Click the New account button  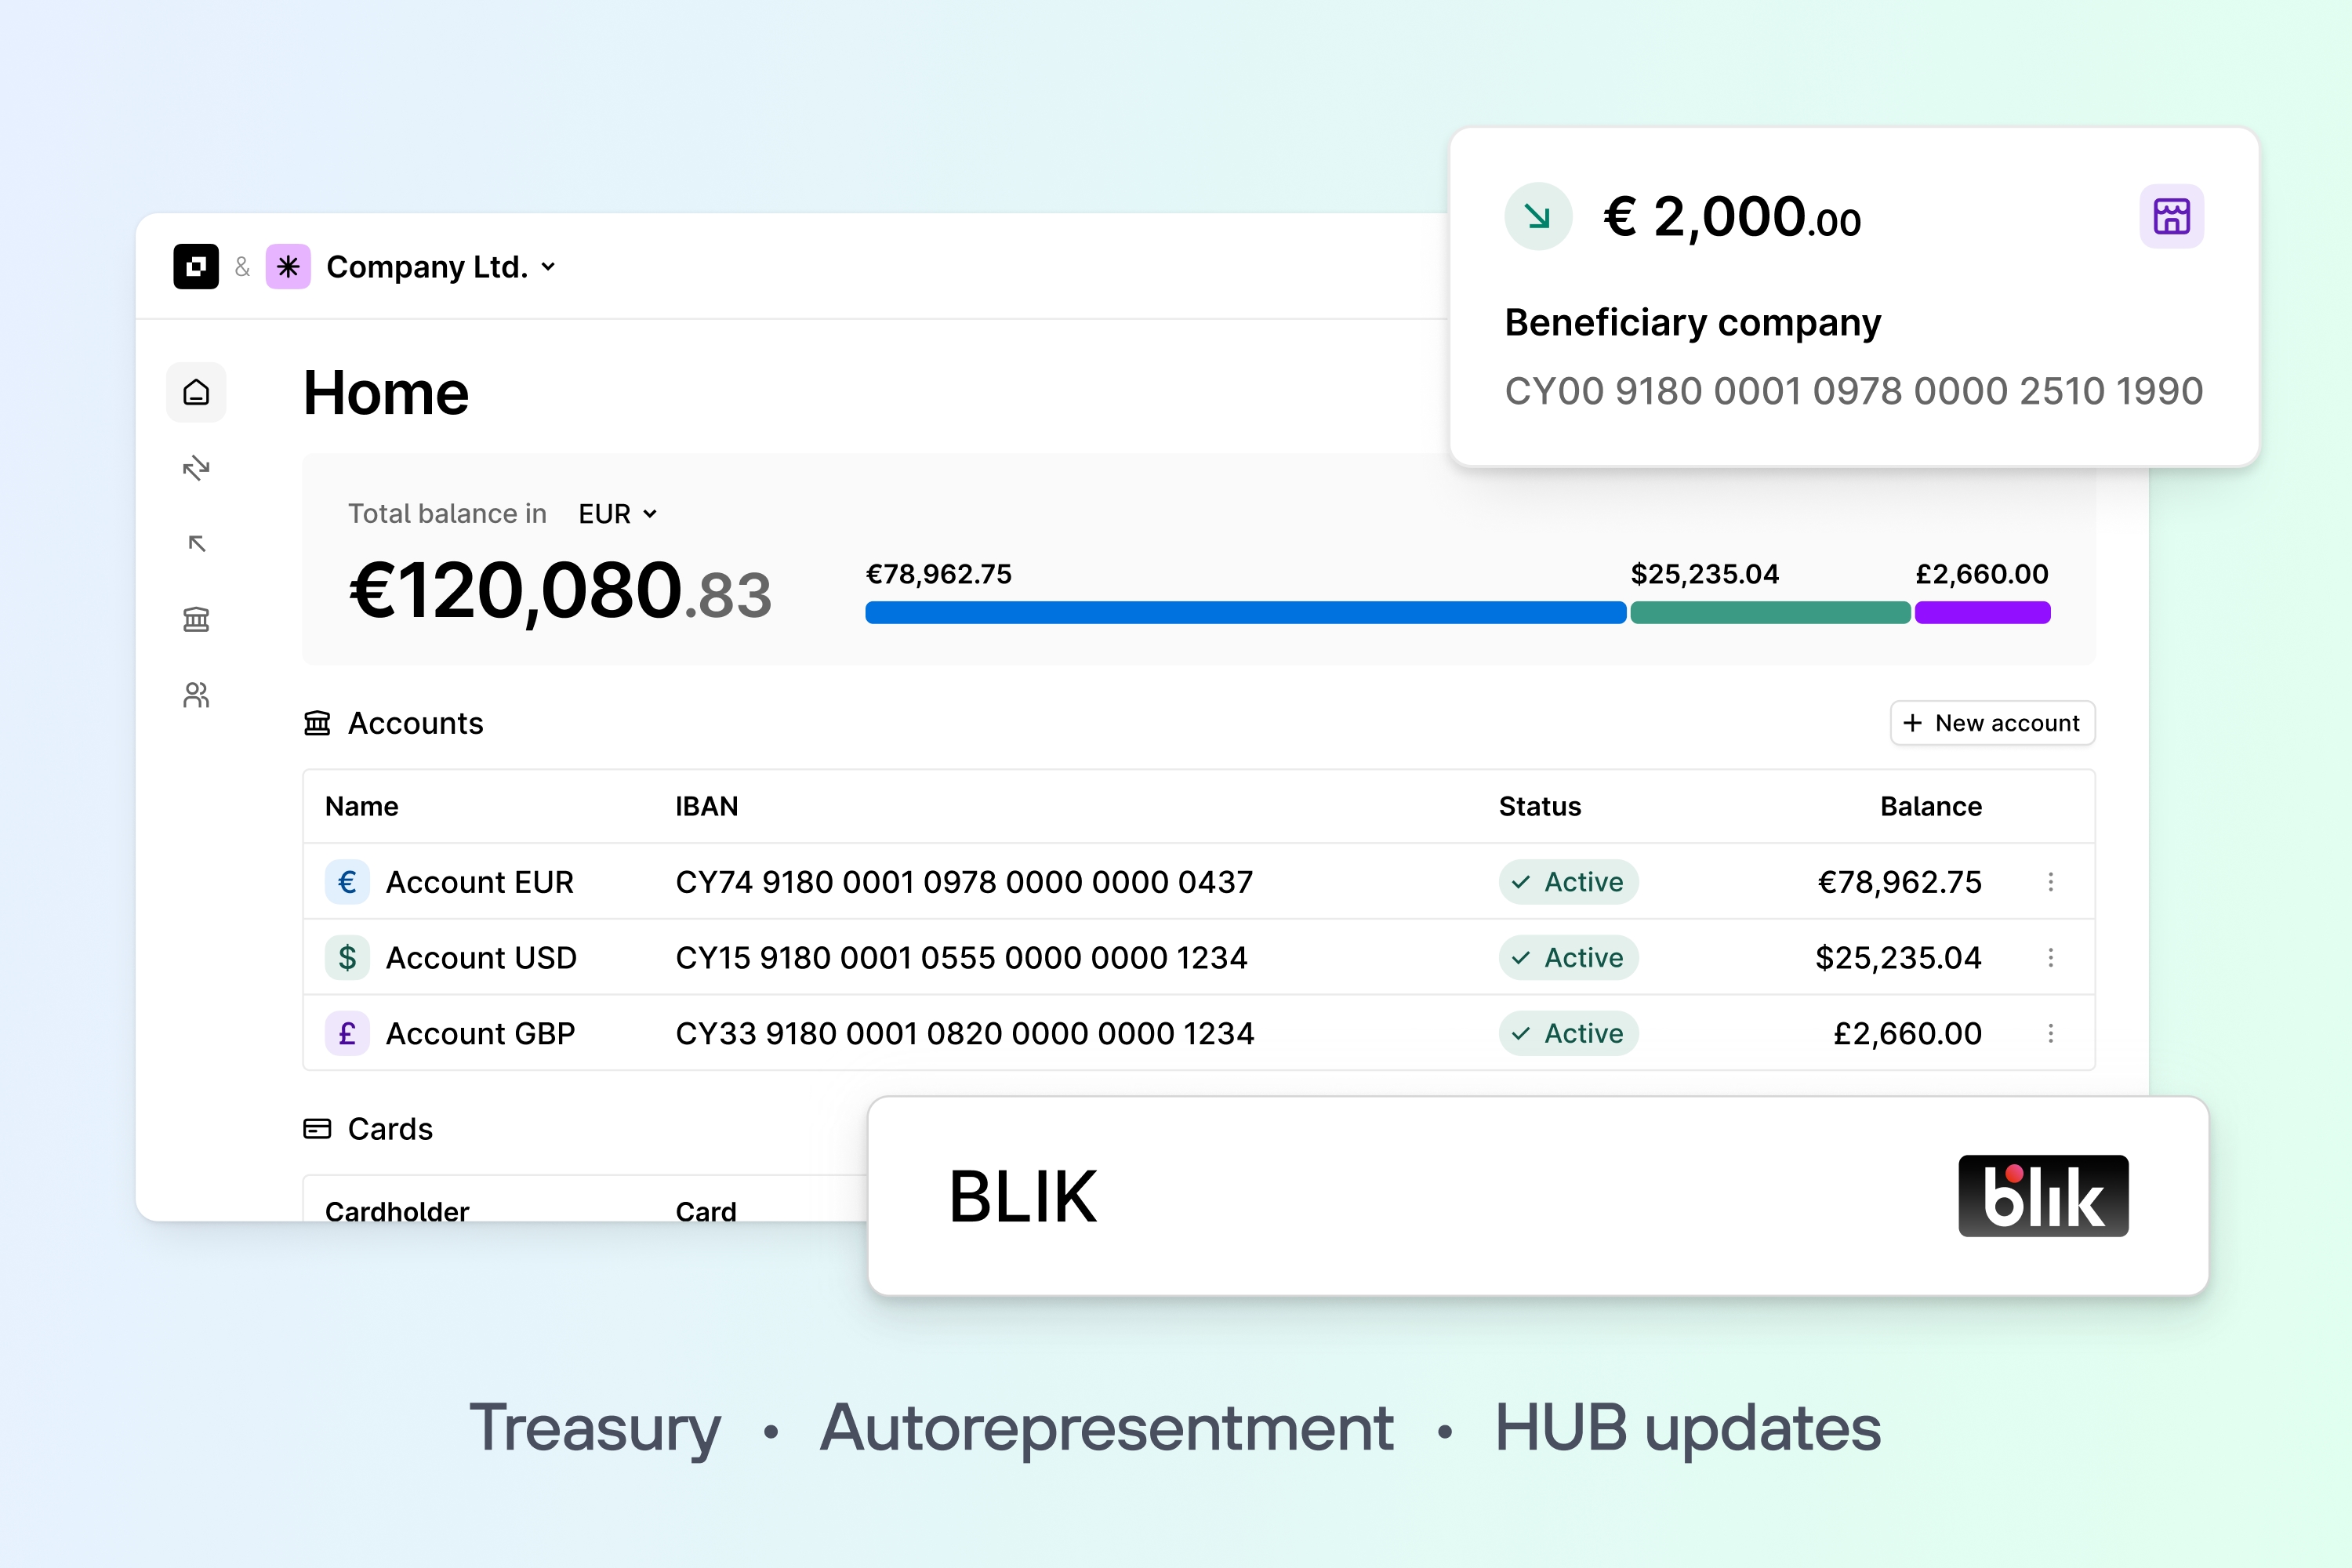(1991, 722)
